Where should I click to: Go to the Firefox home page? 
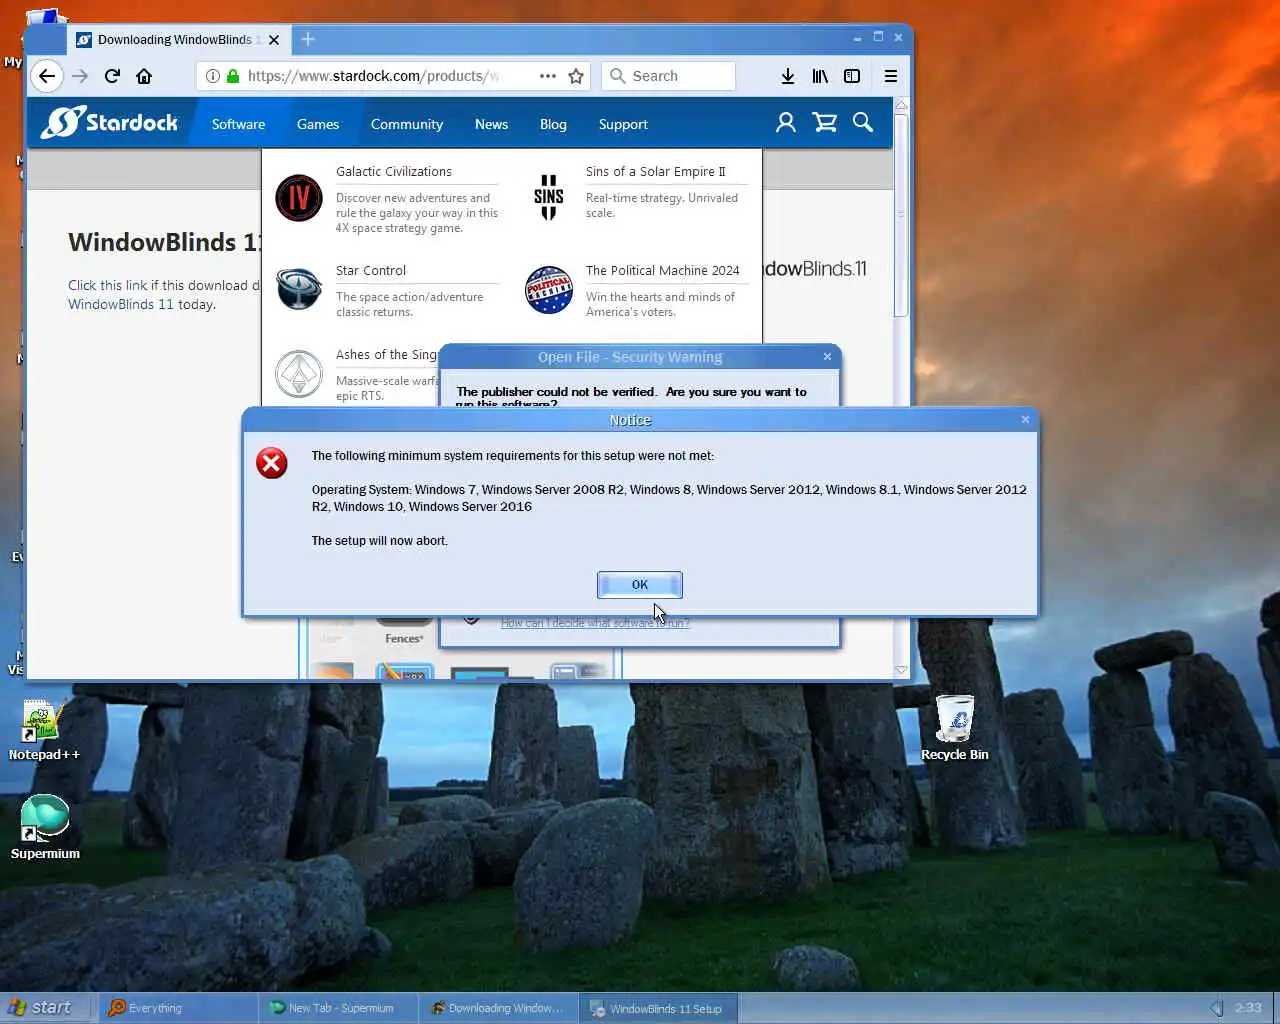pyautogui.click(x=144, y=76)
